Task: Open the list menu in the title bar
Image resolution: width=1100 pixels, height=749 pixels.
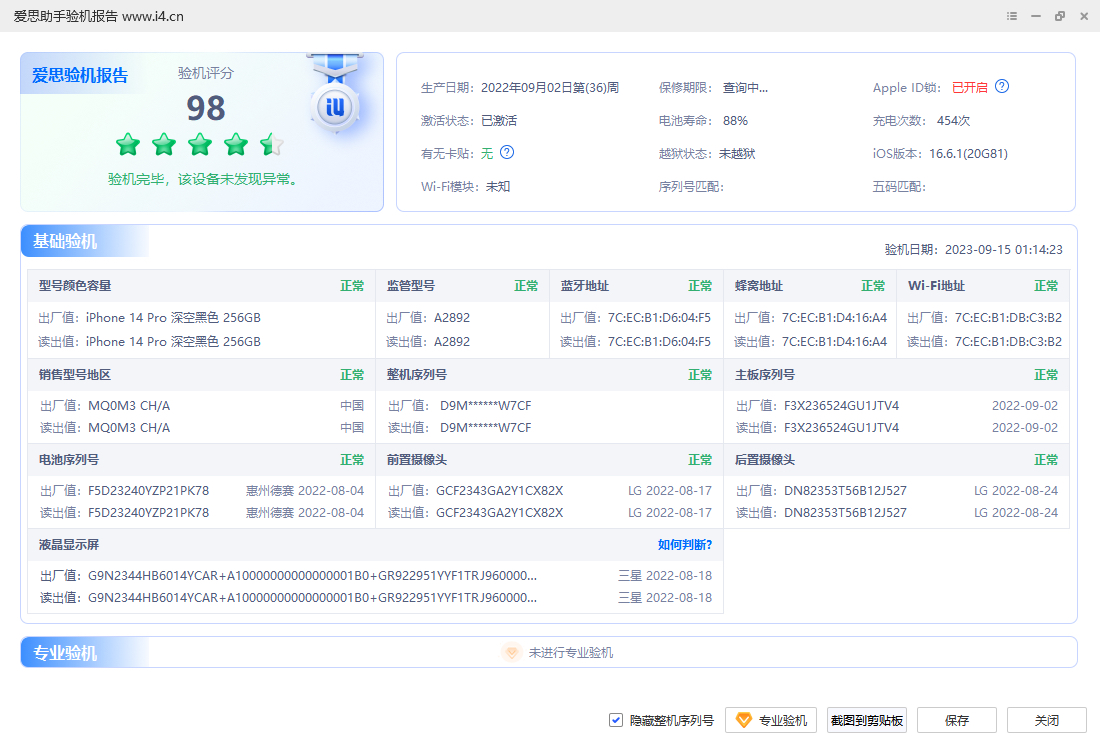Action: point(1011,16)
